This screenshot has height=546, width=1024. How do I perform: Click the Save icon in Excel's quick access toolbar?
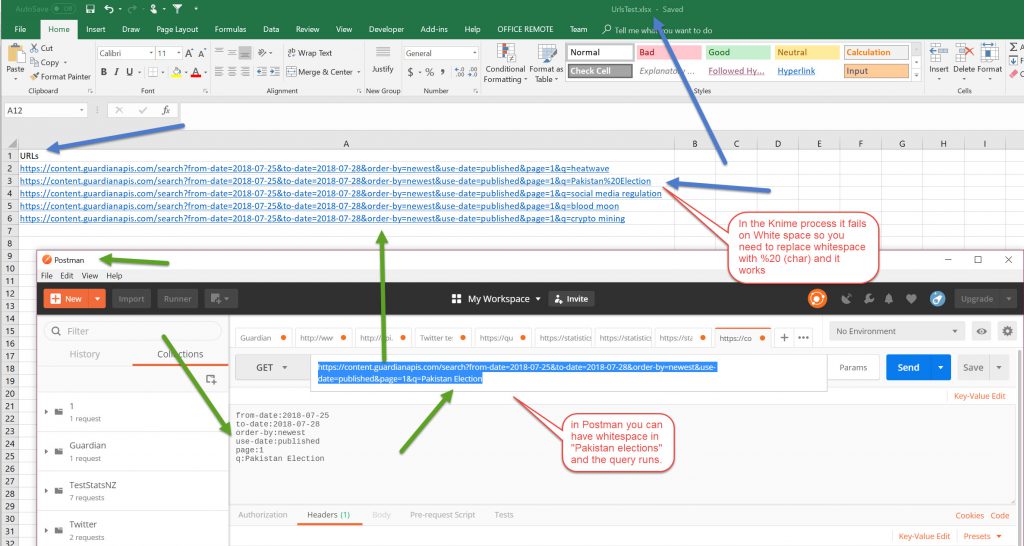90,9
